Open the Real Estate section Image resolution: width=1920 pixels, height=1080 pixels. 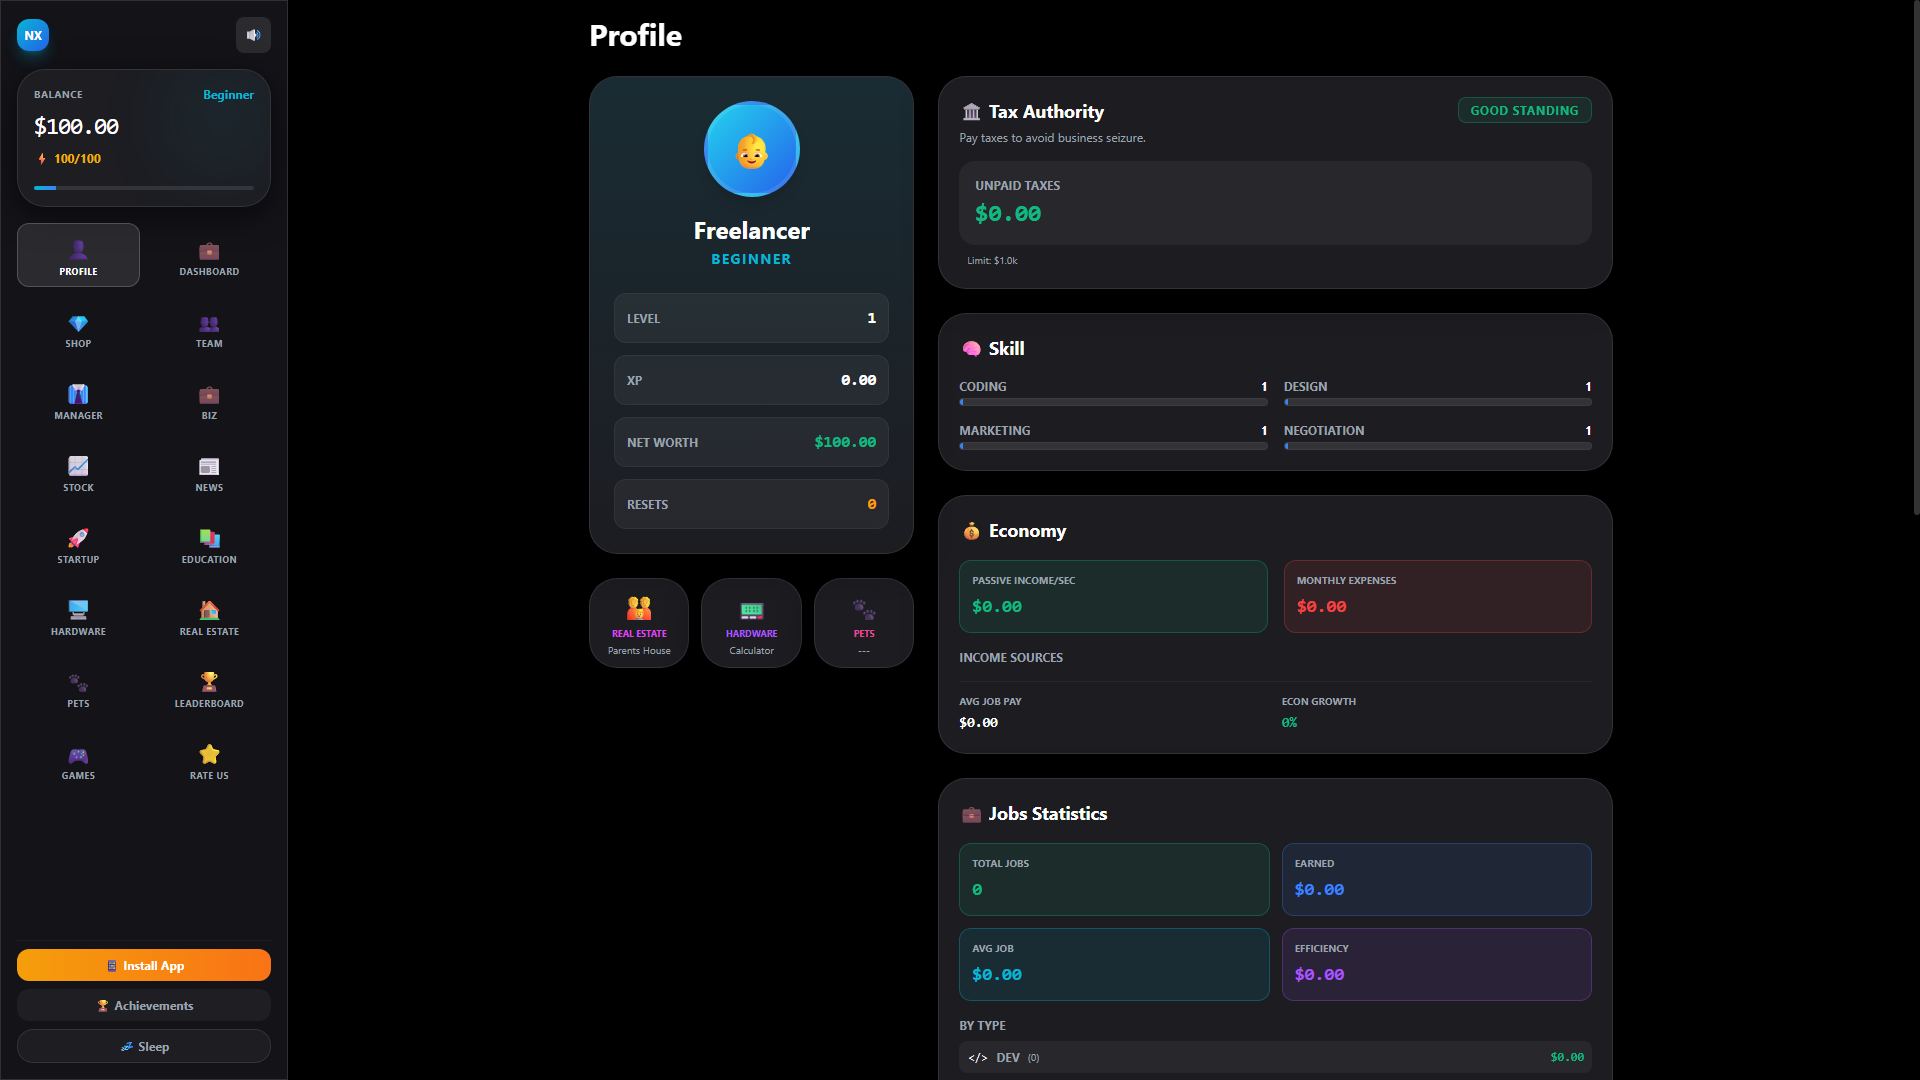pyautogui.click(x=208, y=617)
